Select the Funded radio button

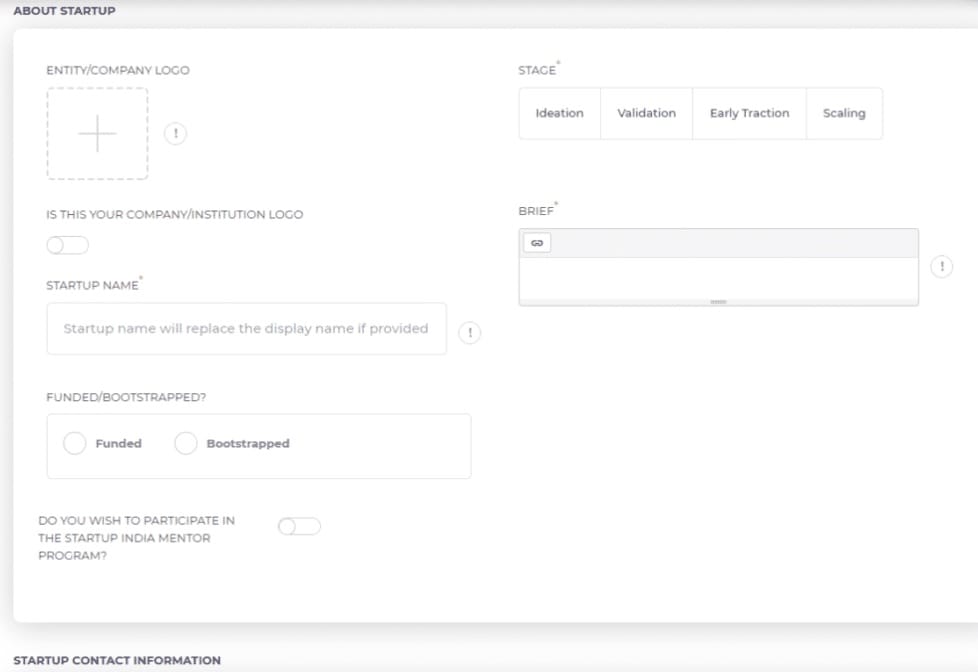tap(75, 444)
